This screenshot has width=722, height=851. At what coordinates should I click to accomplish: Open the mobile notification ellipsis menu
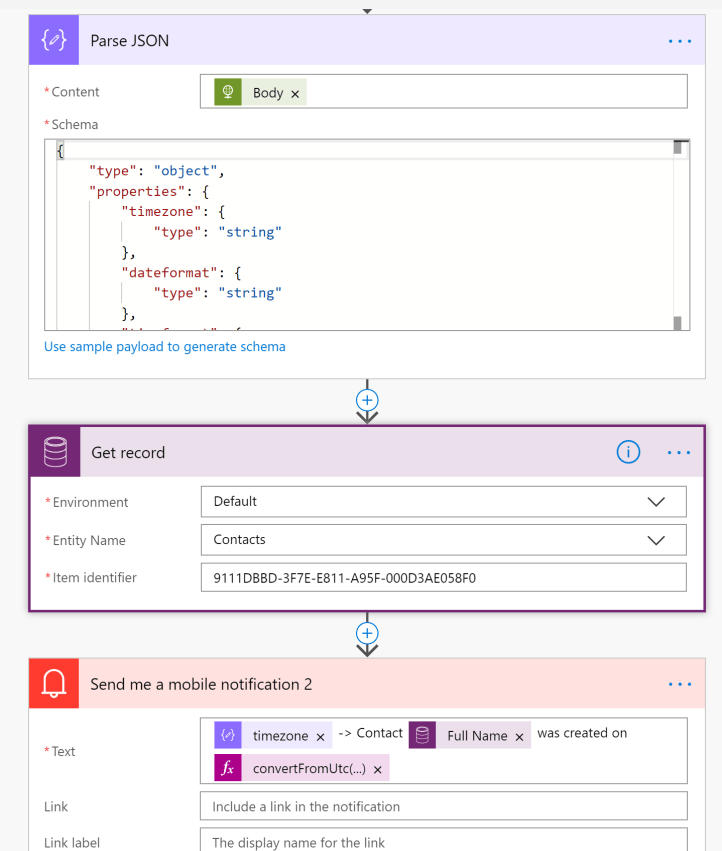point(679,684)
